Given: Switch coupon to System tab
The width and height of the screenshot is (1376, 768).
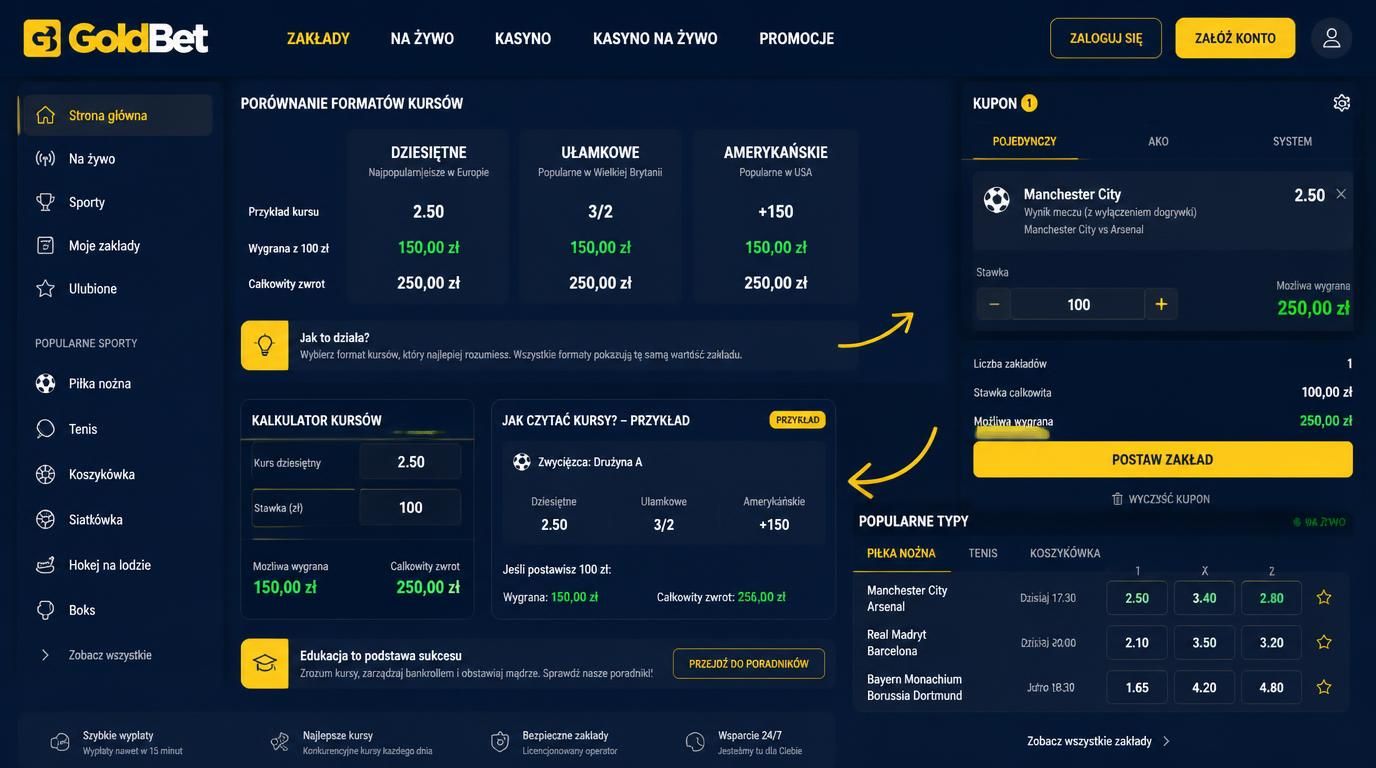Looking at the screenshot, I should coord(1292,141).
